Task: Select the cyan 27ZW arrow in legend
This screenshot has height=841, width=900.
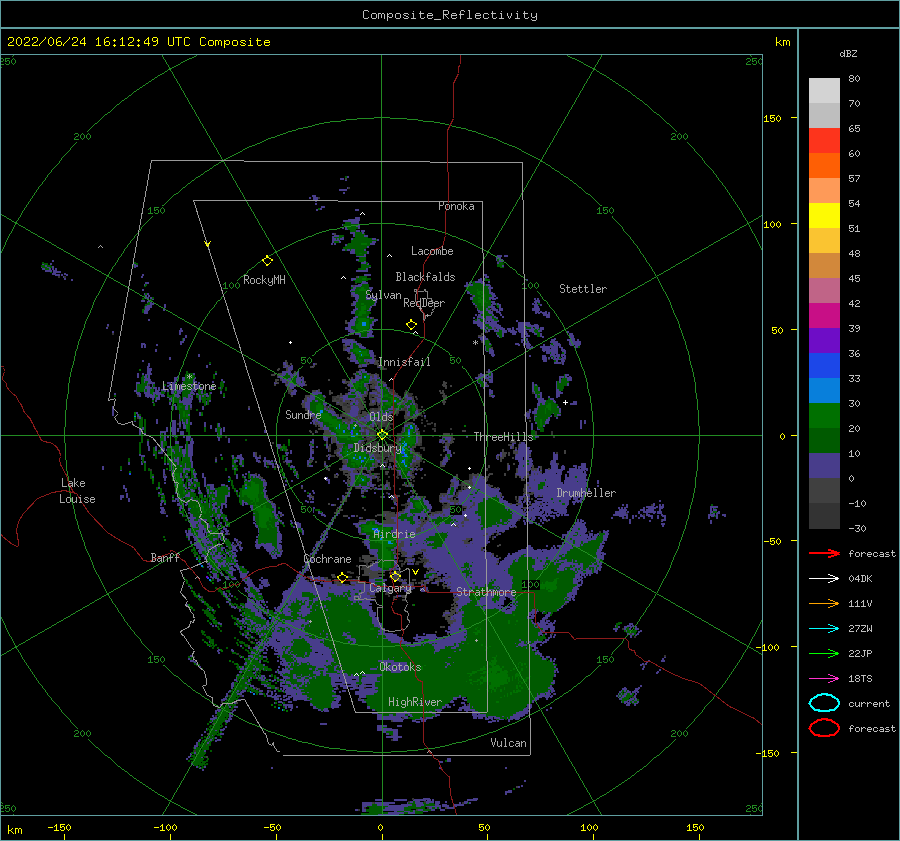Action: [824, 629]
